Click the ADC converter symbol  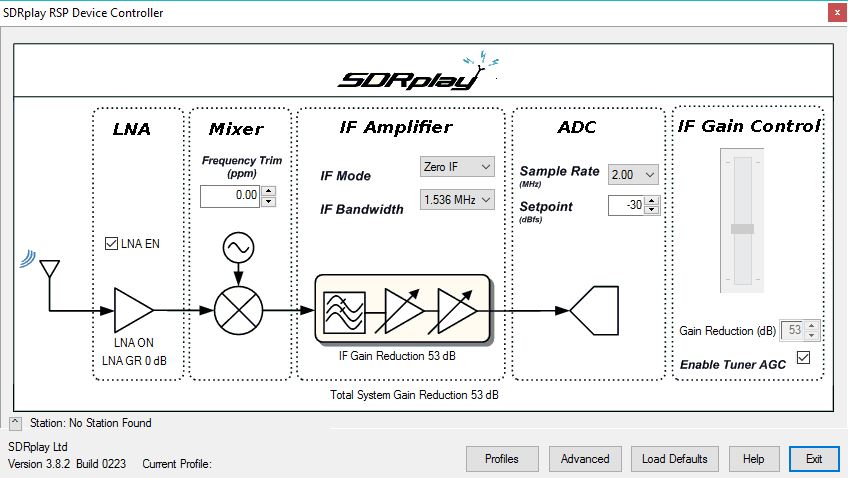(594, 310)
